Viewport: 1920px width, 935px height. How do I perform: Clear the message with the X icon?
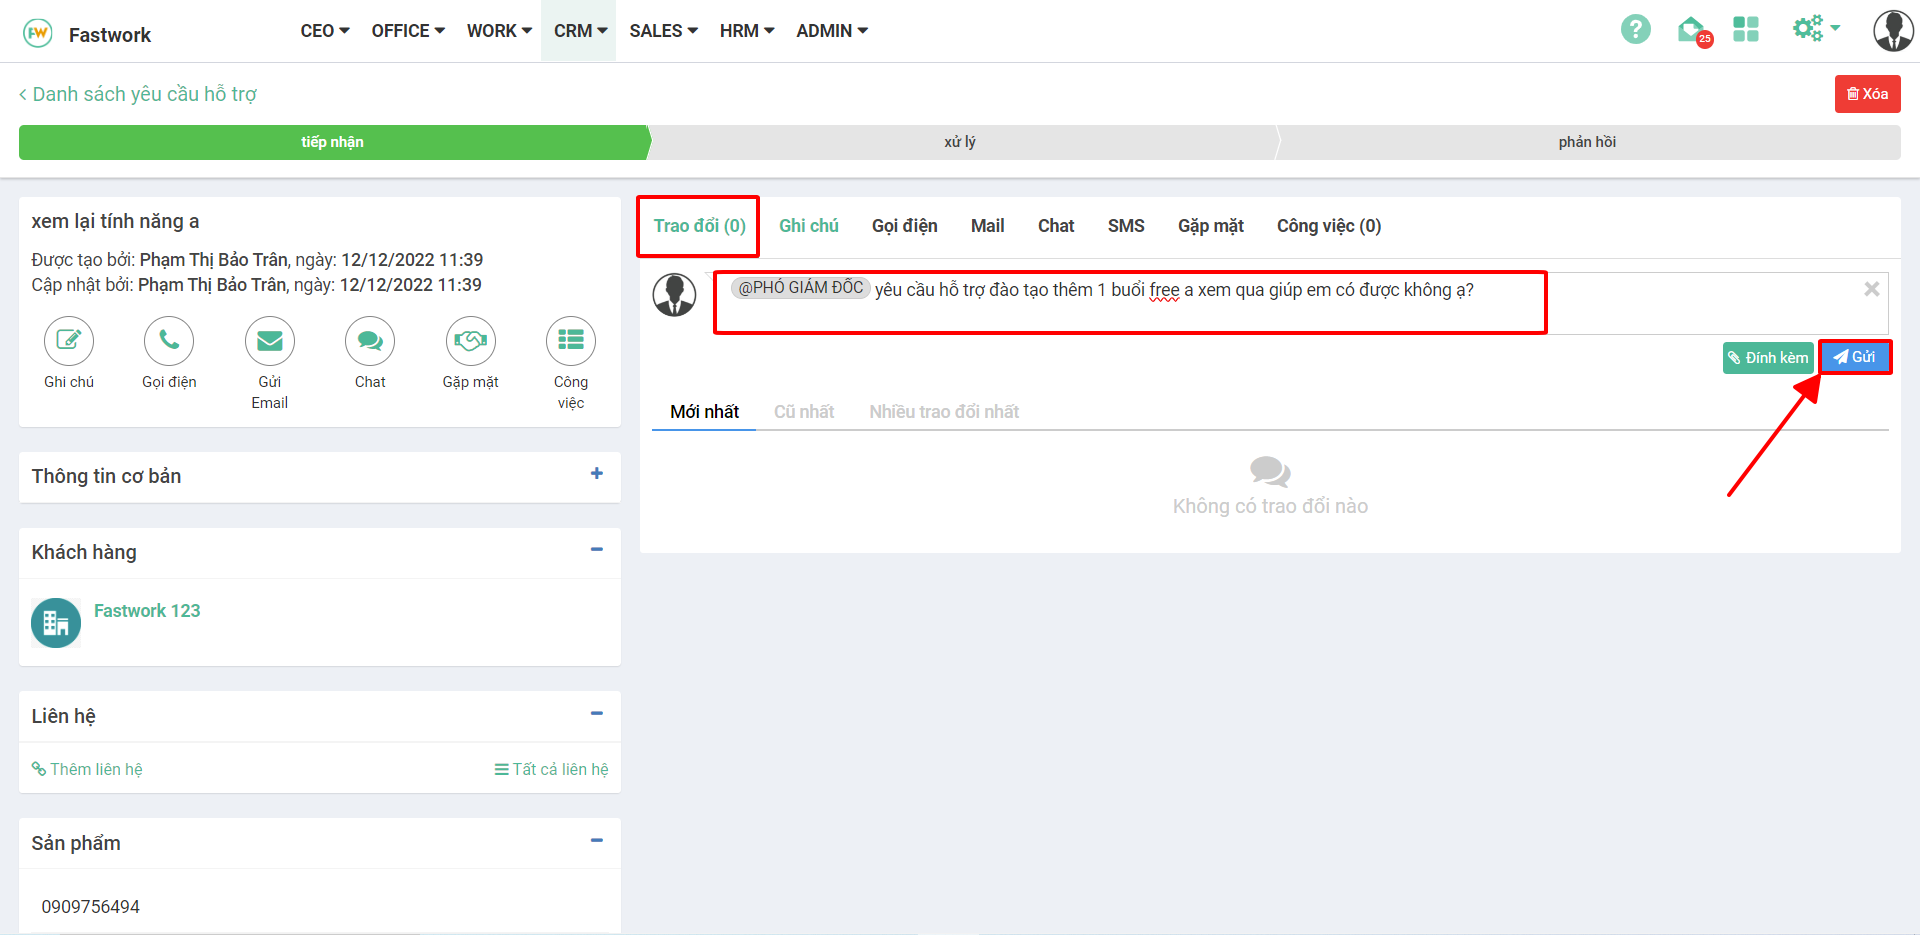[1871, 289]
